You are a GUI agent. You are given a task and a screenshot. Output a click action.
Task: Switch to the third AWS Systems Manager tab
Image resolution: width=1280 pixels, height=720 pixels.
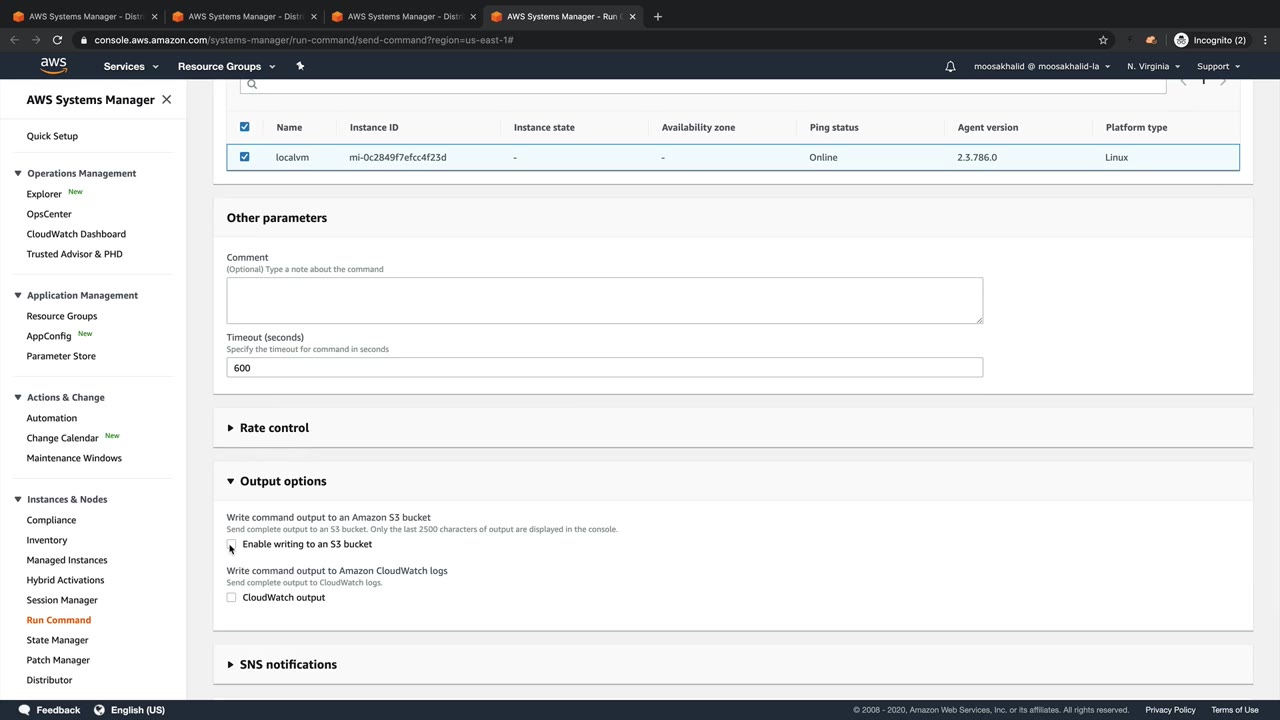click(x=403, y=16)
